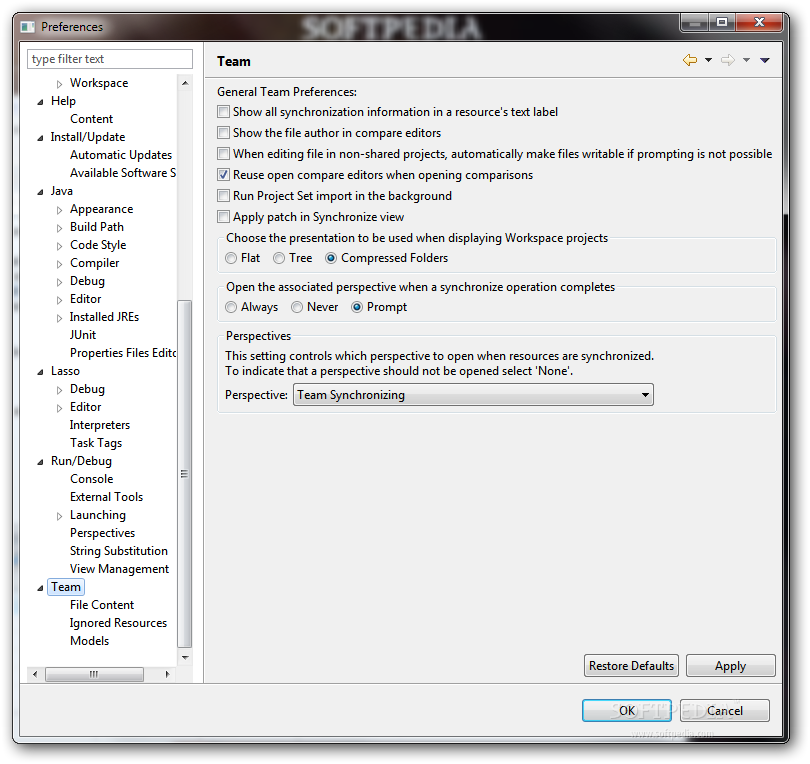Collapse the Java tree node

coord(40,192)
